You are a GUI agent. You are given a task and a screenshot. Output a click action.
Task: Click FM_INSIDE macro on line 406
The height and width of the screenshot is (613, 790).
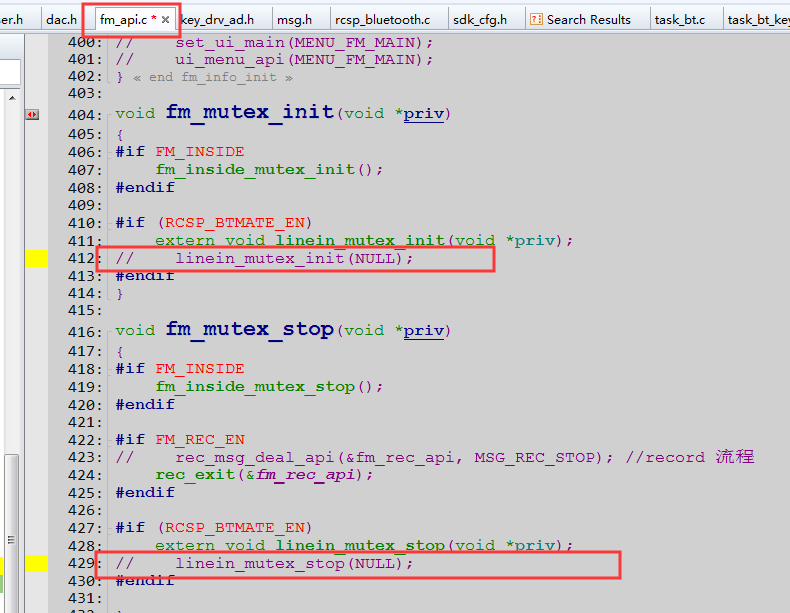[x=200, y=152]
